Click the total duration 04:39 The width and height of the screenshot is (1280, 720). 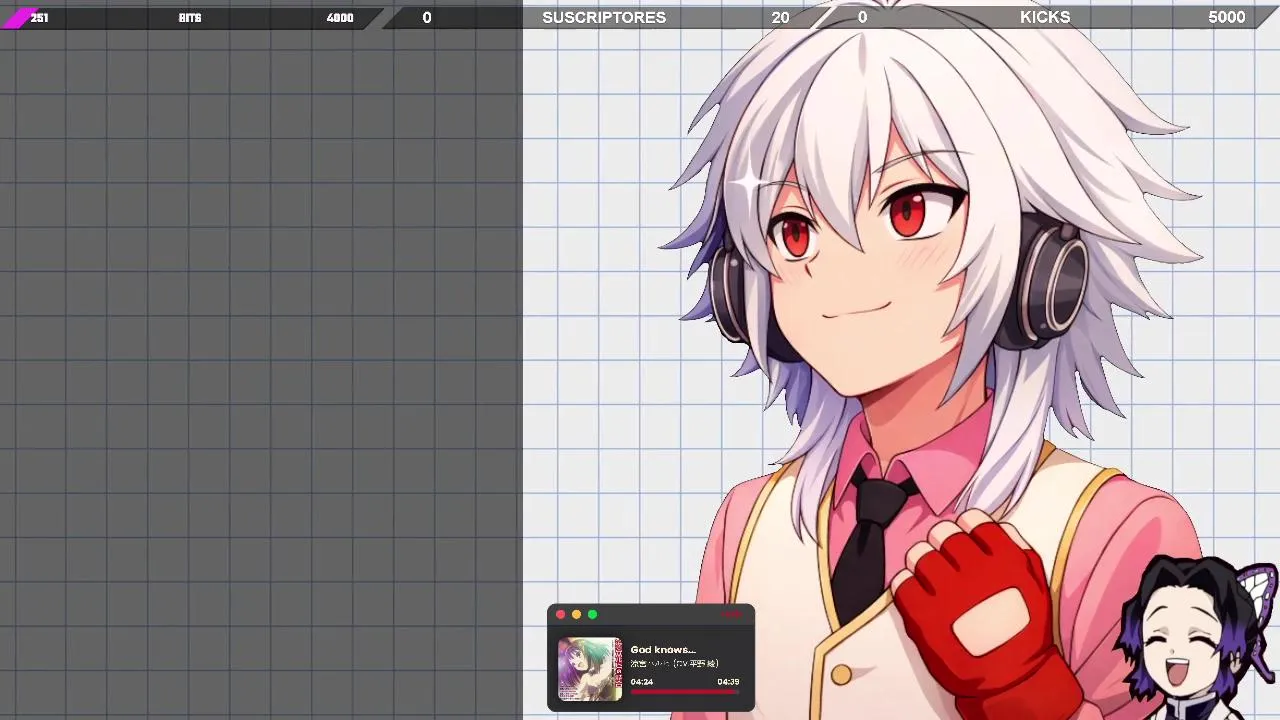[728, 682]
